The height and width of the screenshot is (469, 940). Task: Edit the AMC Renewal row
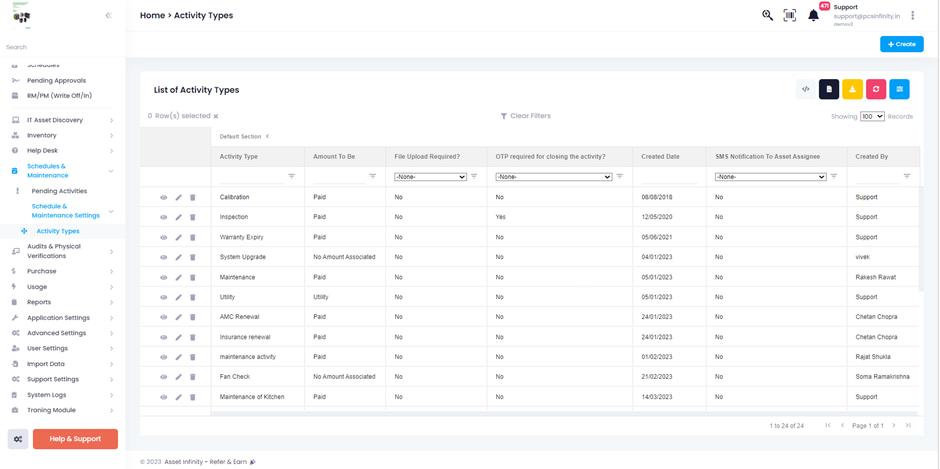(178, 317)
